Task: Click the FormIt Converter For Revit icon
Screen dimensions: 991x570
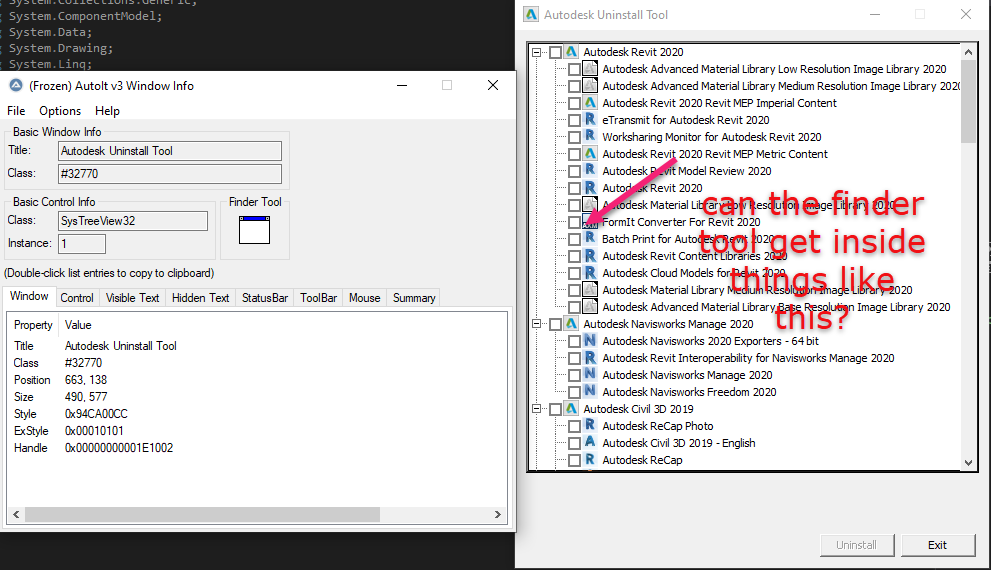Action: click(590, 222)
